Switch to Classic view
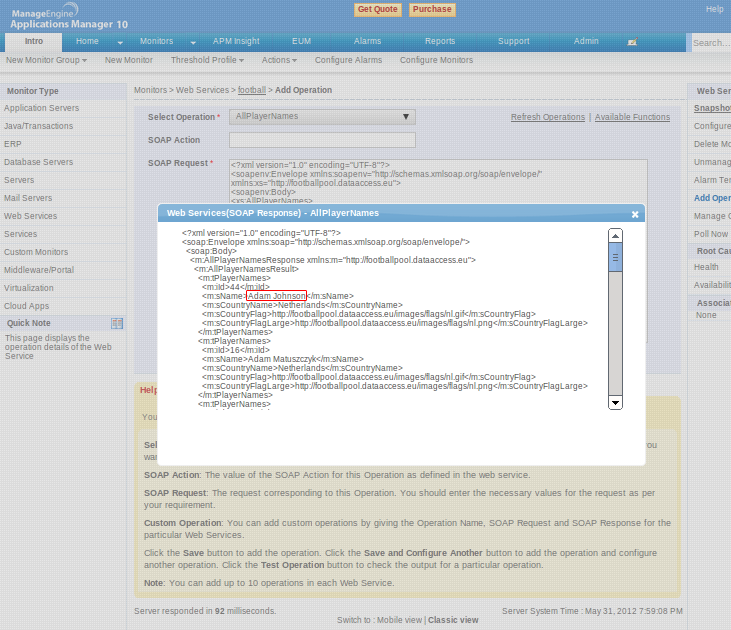The width and height of the screenshot is (731, 630). pyautogui.click(x=453, y=620)
